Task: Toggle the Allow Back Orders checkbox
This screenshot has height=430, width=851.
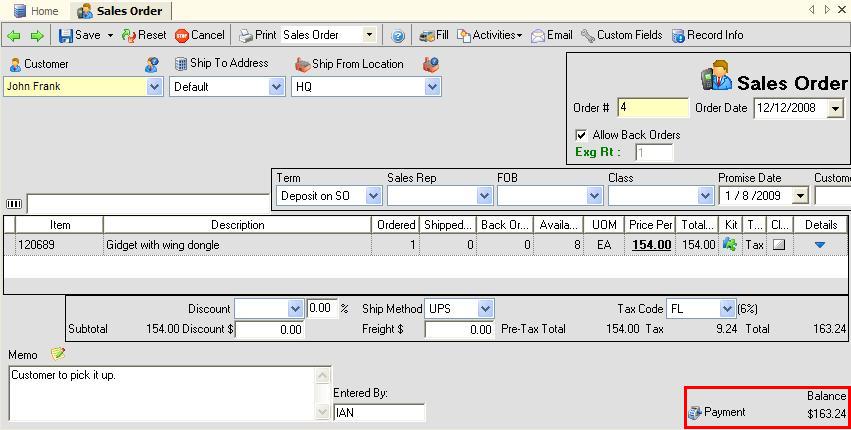Action: coord(581,135)
